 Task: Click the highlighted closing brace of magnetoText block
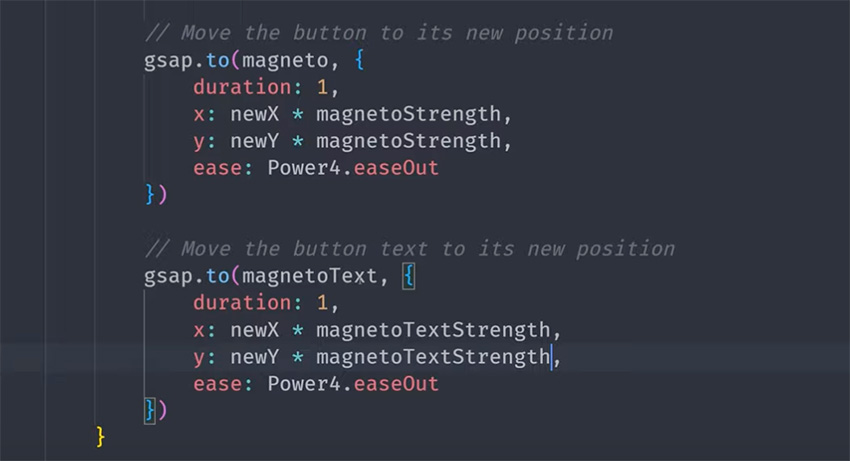tap(150, 410)
